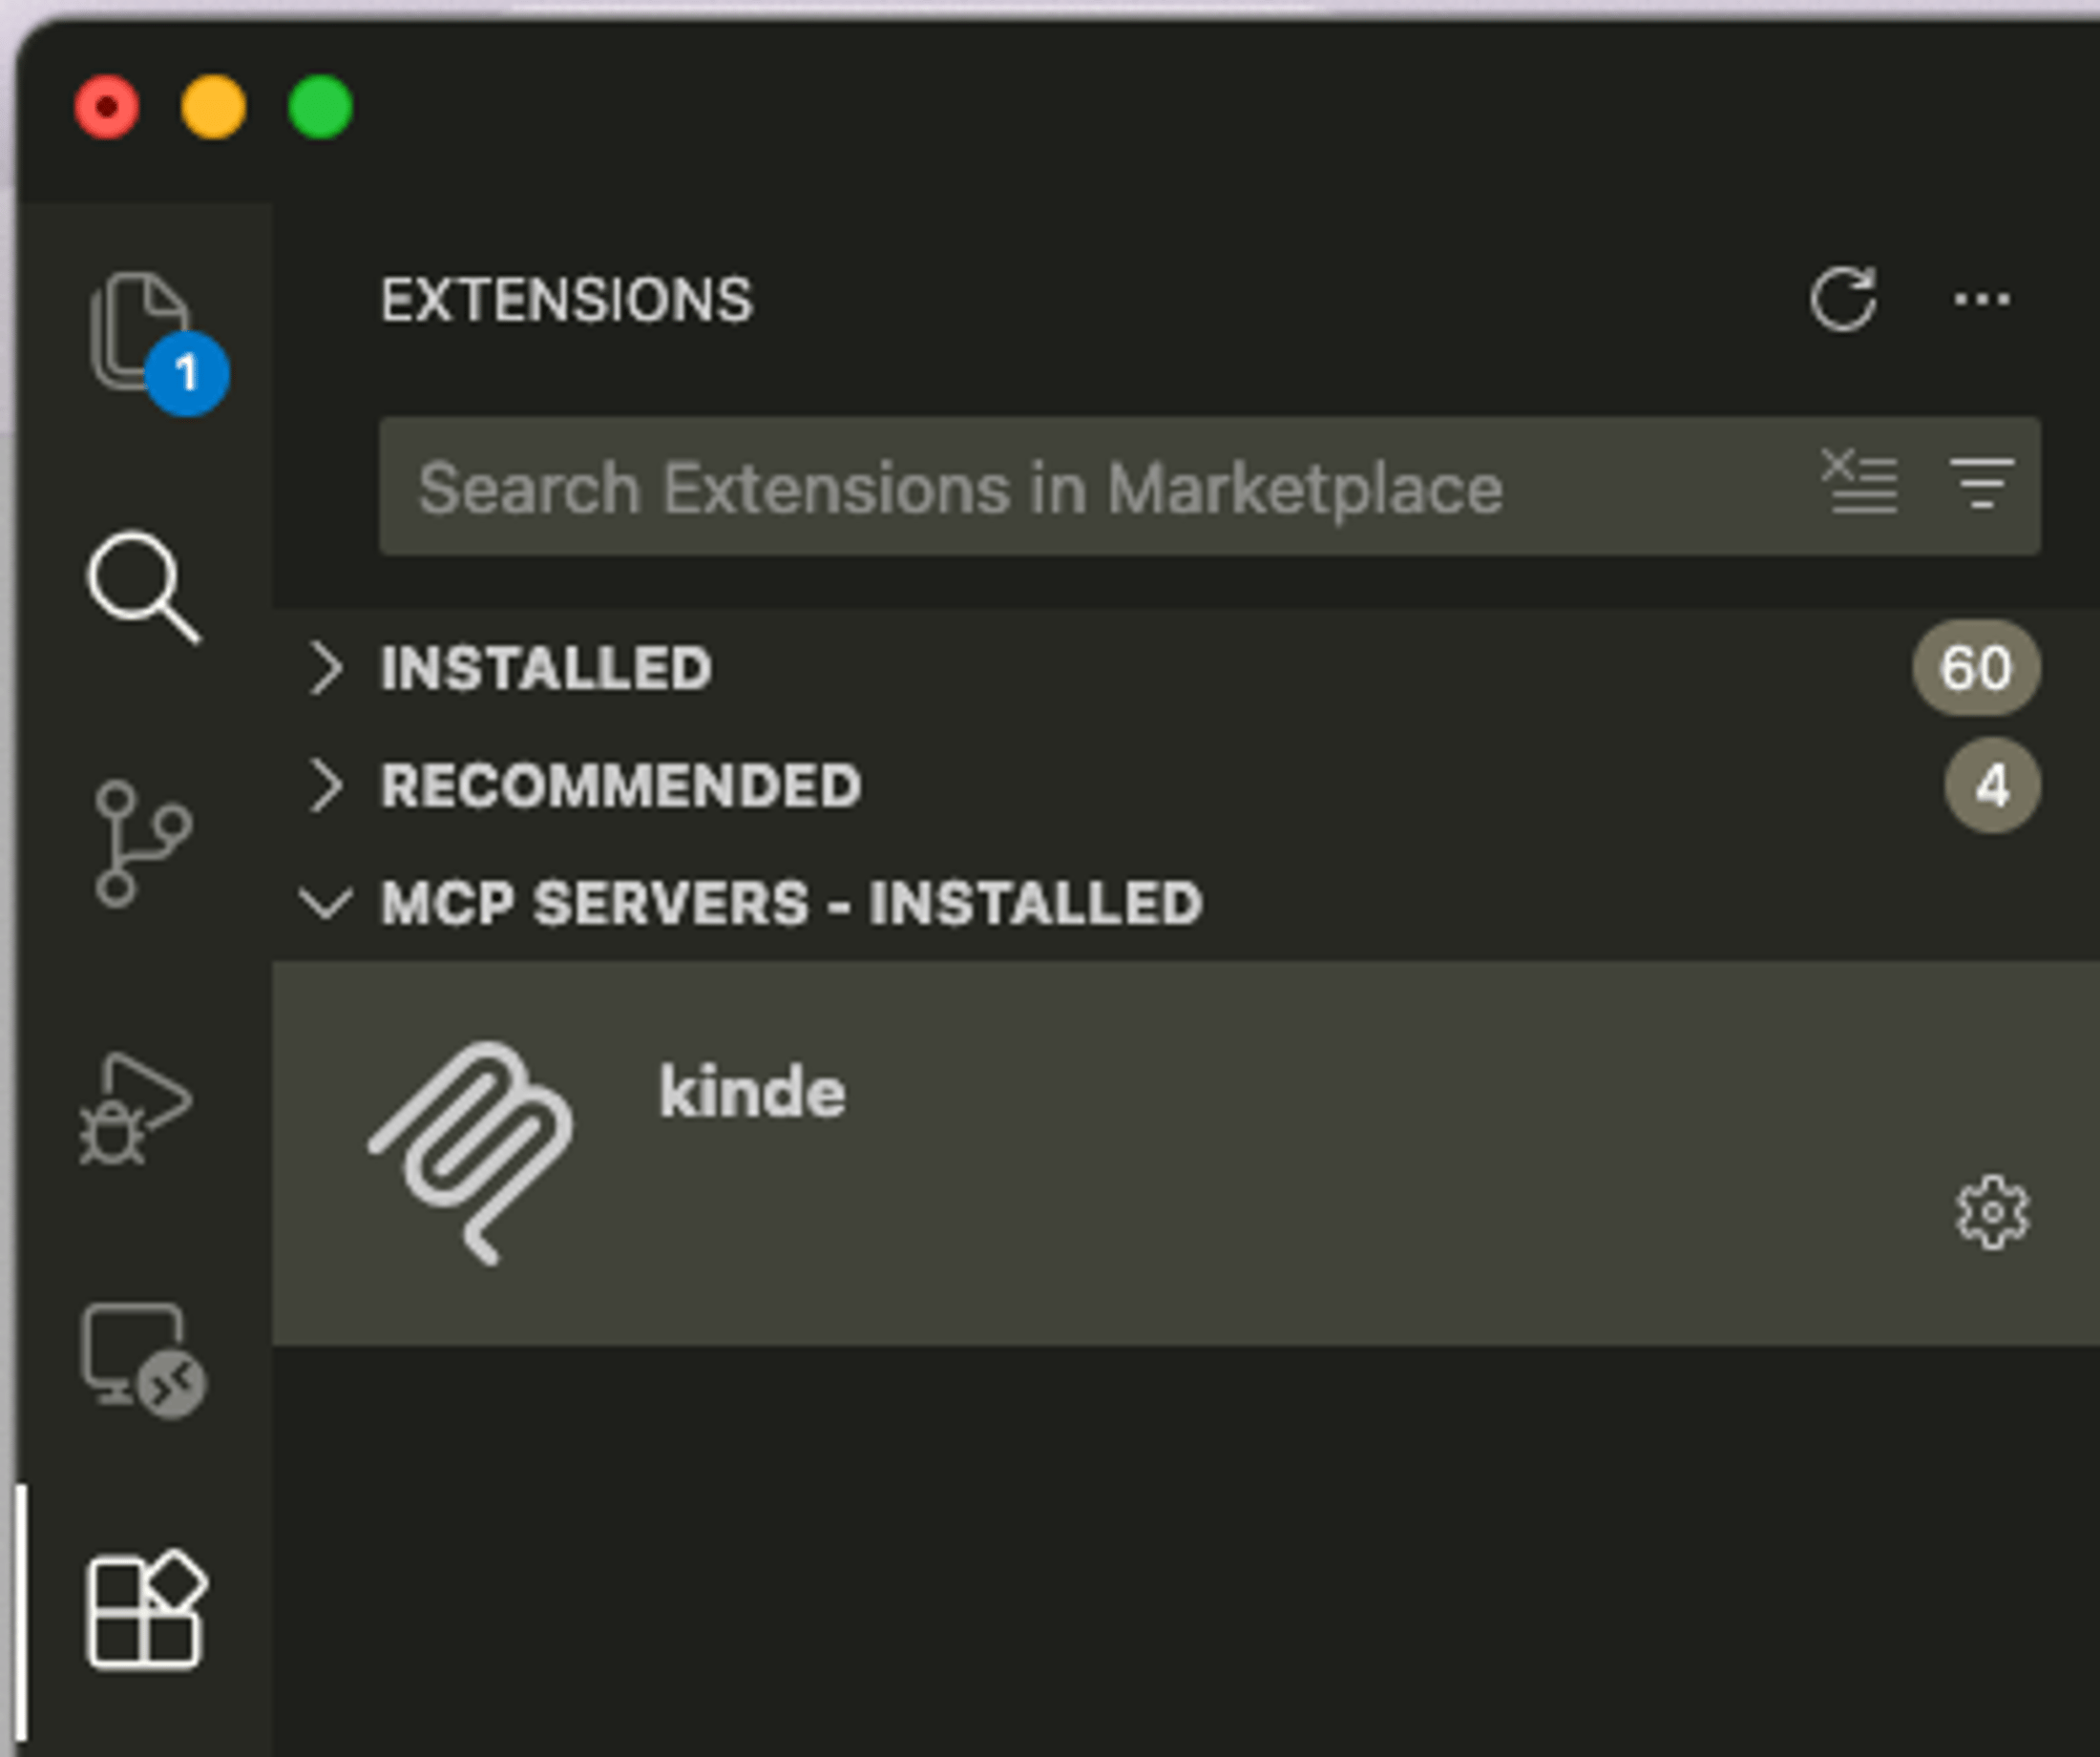Click the INSTALLED count badge showing 60

pos(1975,668)
